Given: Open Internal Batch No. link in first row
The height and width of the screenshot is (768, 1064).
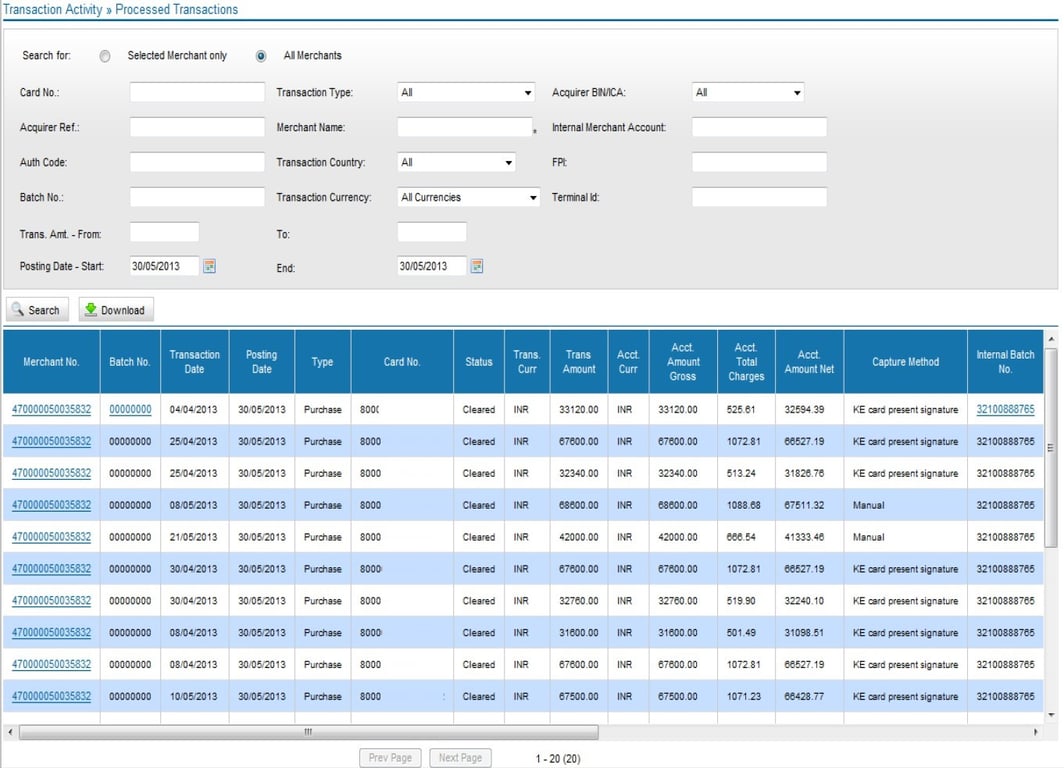Looking at the screenshot, I should (1005, 409).
